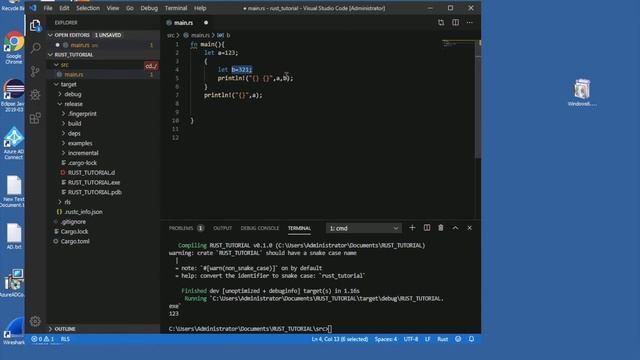Open More Actions ellipsis in editor
The width and height of the screenshot is (640, 360).
click(470, 22)
